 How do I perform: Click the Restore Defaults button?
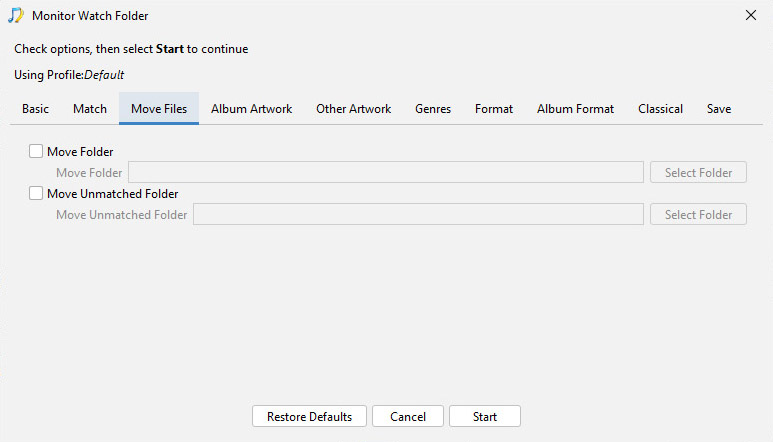point(309,416)
